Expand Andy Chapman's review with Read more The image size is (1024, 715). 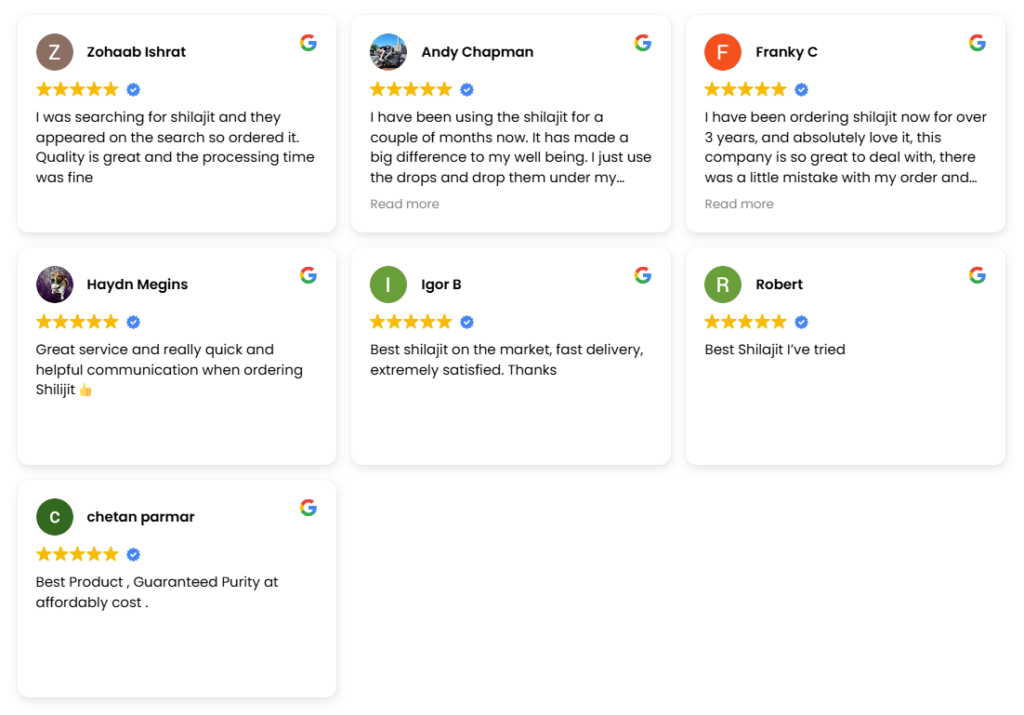tap(404, 203)
